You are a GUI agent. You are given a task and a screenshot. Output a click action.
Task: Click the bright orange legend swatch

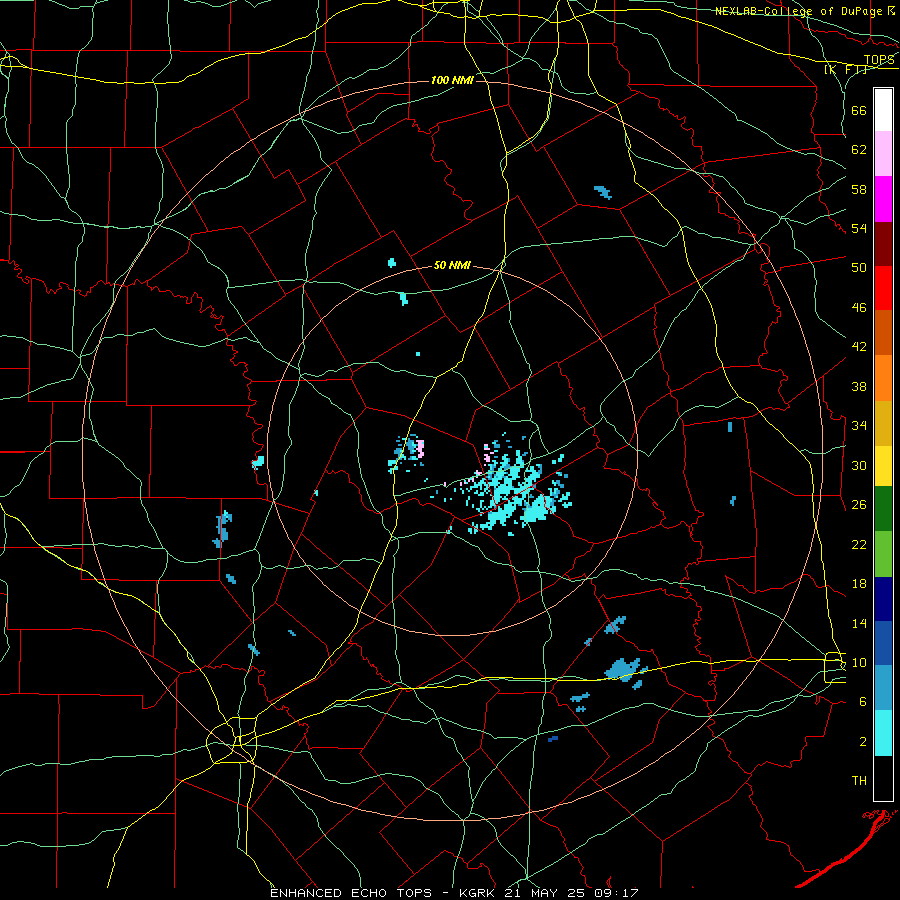883,378
